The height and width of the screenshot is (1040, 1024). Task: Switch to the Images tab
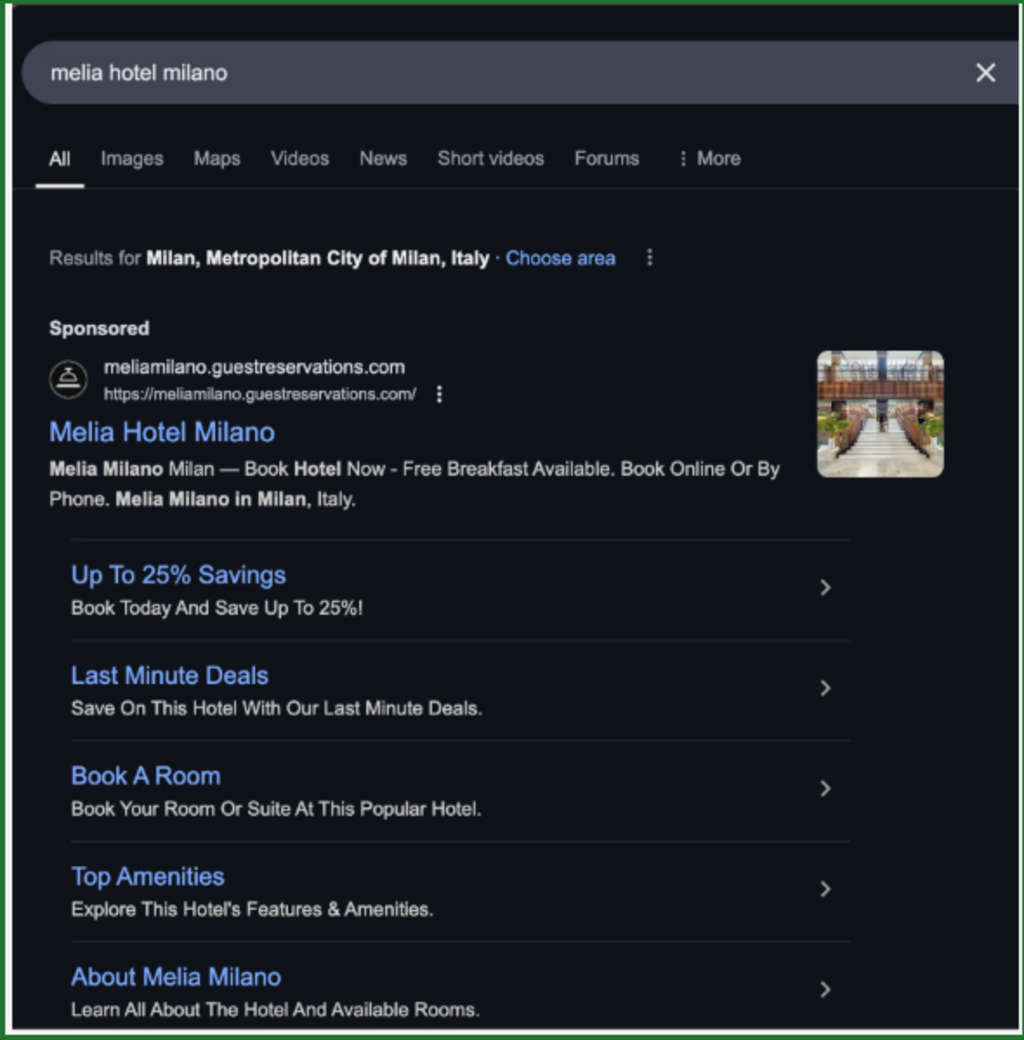click(132, 158)
